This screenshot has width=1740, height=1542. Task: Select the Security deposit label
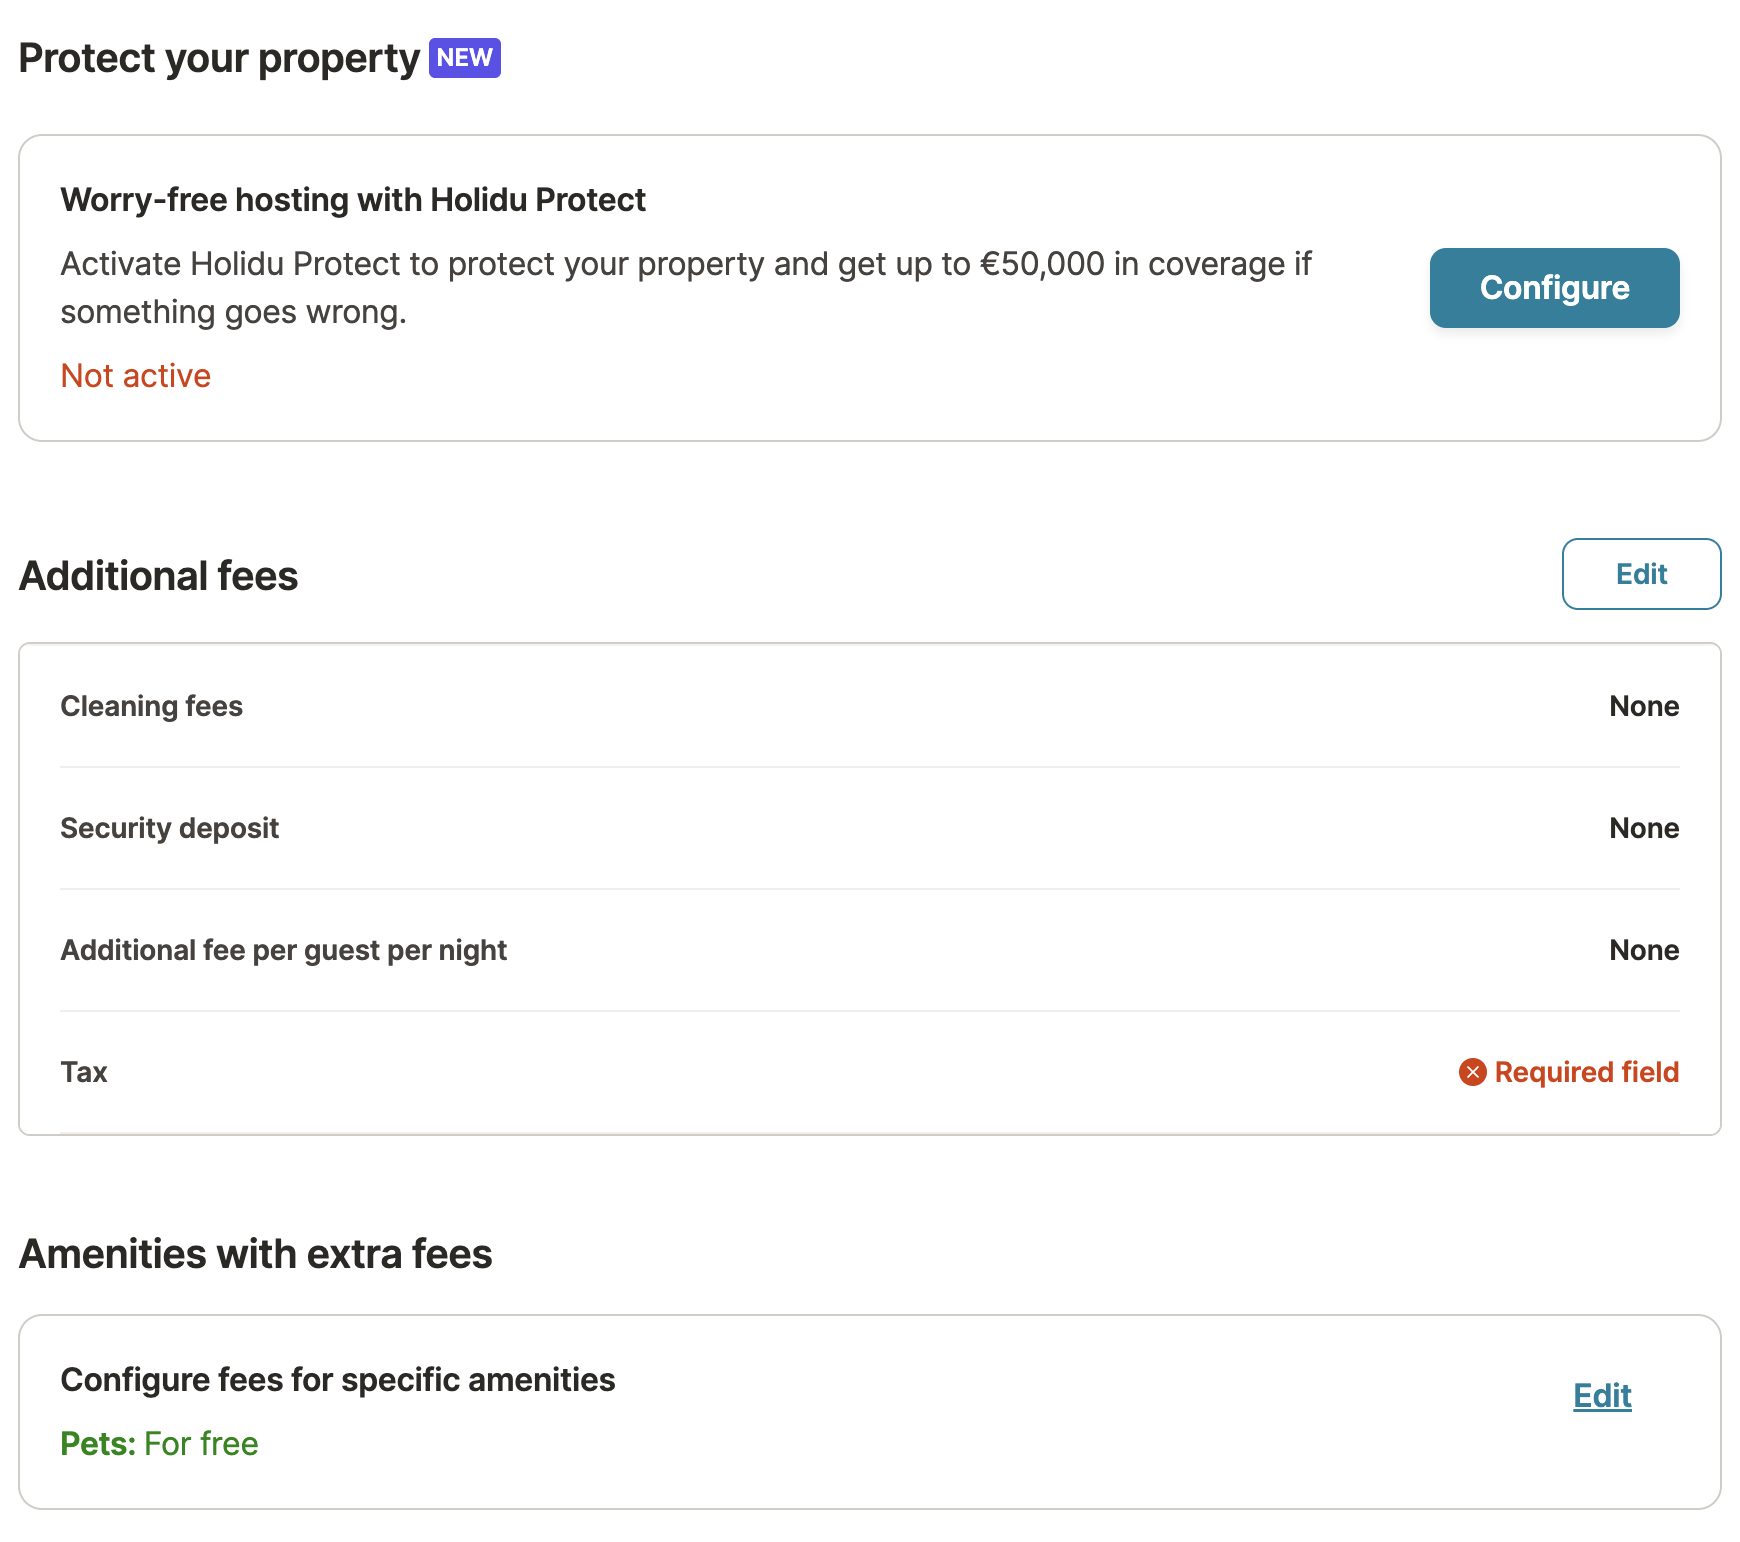[x=170, y=828]
